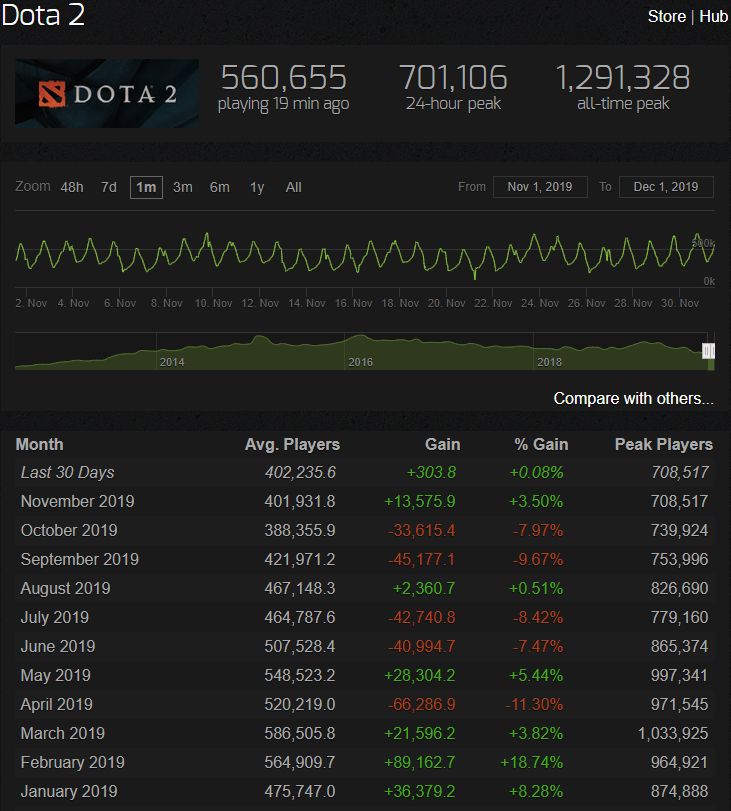The width and height of the screenshot is (731, 811).
Task: Click the 500k axis label on chart
Action: point(704,243)
